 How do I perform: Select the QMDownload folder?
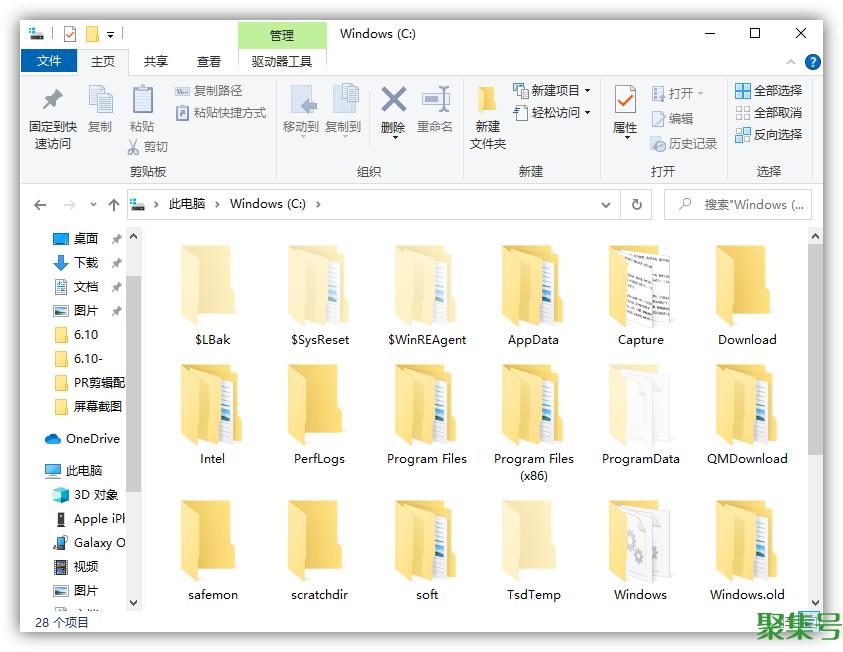[747, 415]
